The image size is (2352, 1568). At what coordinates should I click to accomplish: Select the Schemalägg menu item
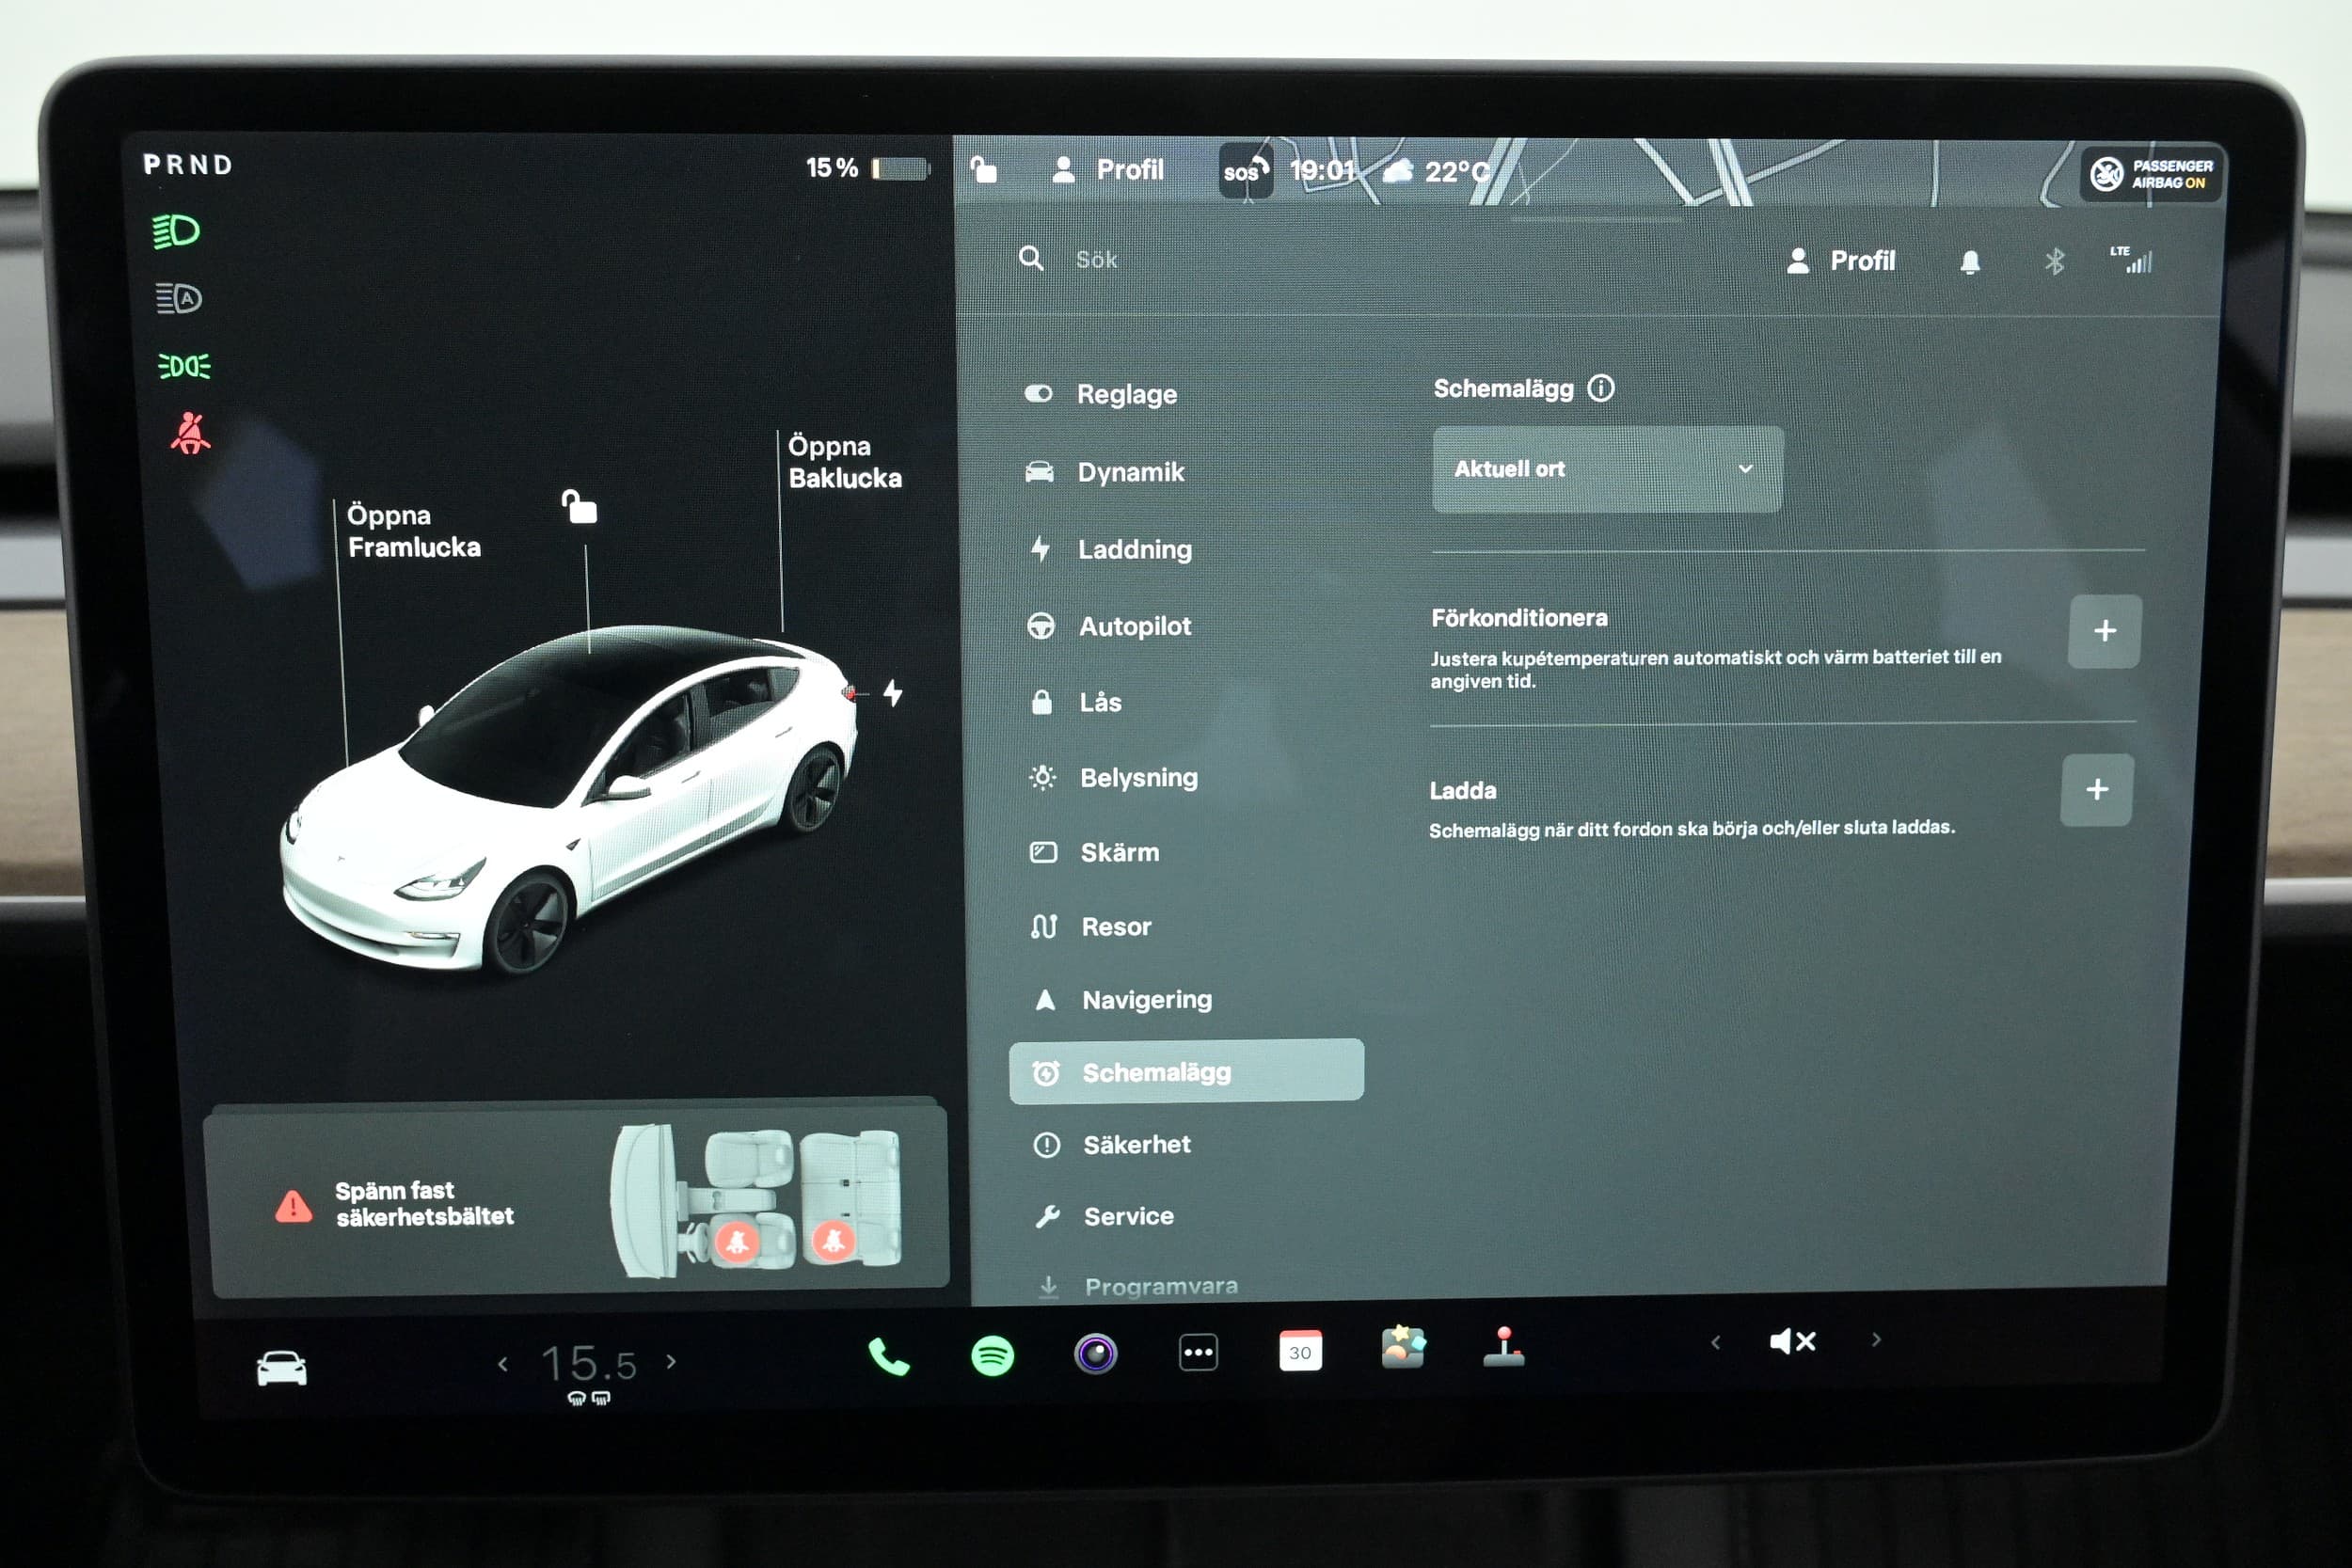click(x=1186, y=1072)
